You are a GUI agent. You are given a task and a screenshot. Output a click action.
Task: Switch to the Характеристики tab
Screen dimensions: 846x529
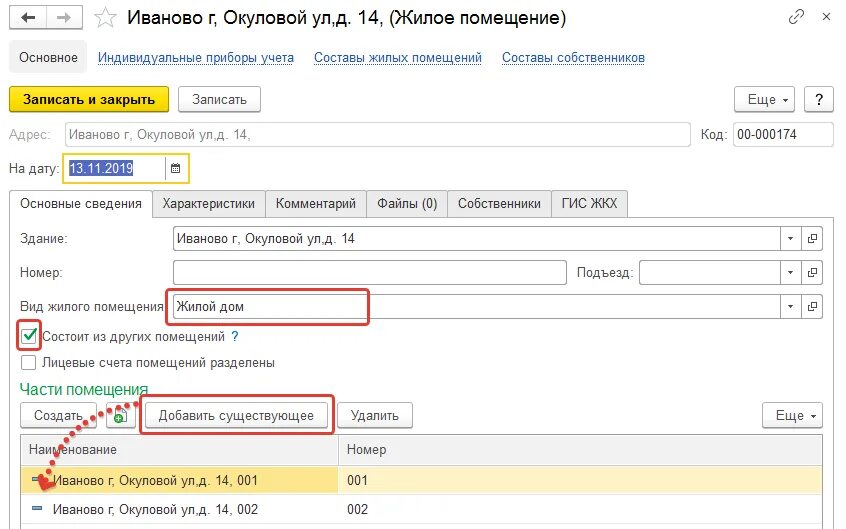pos(208,203)
